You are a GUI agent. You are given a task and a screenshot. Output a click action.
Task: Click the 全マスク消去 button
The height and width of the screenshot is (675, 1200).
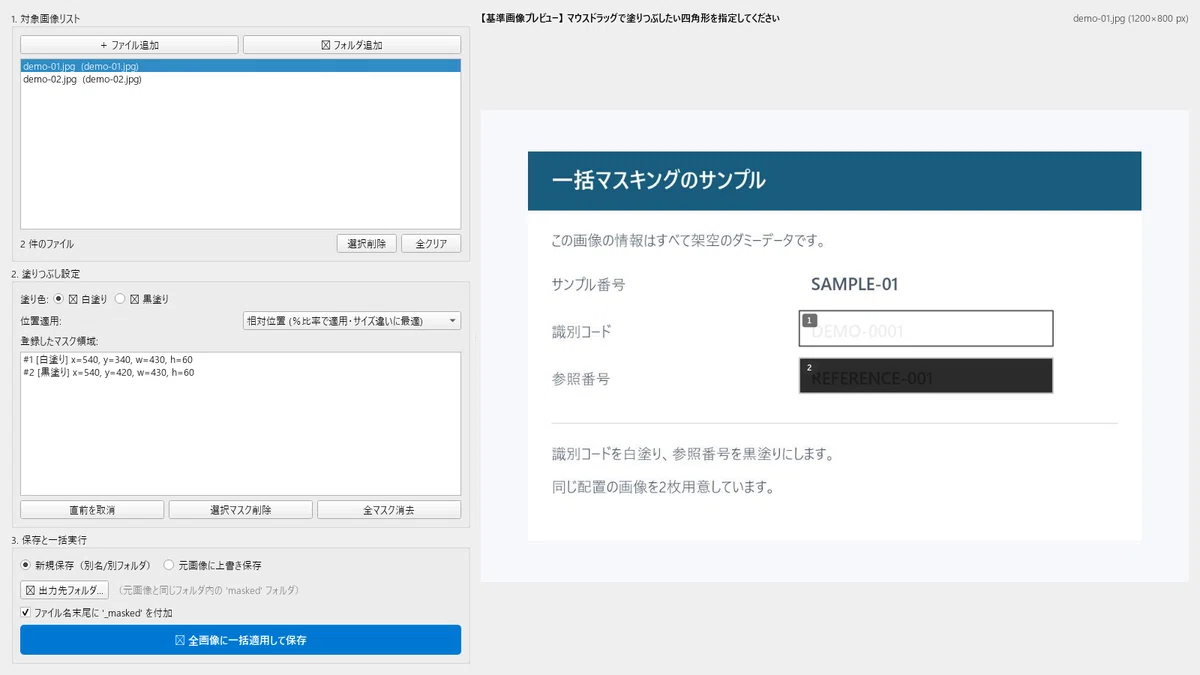coord(389,510)
